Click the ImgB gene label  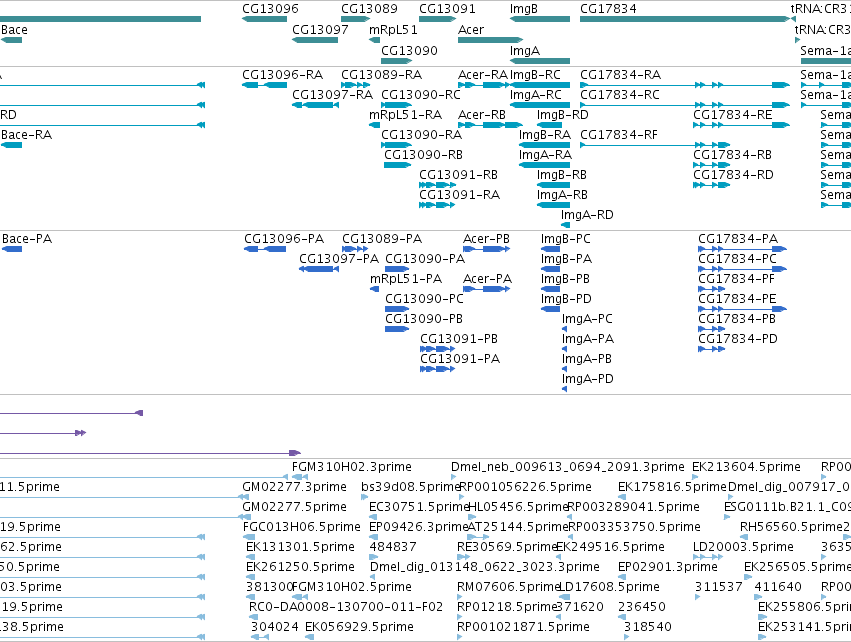click(x=524, y=9)
